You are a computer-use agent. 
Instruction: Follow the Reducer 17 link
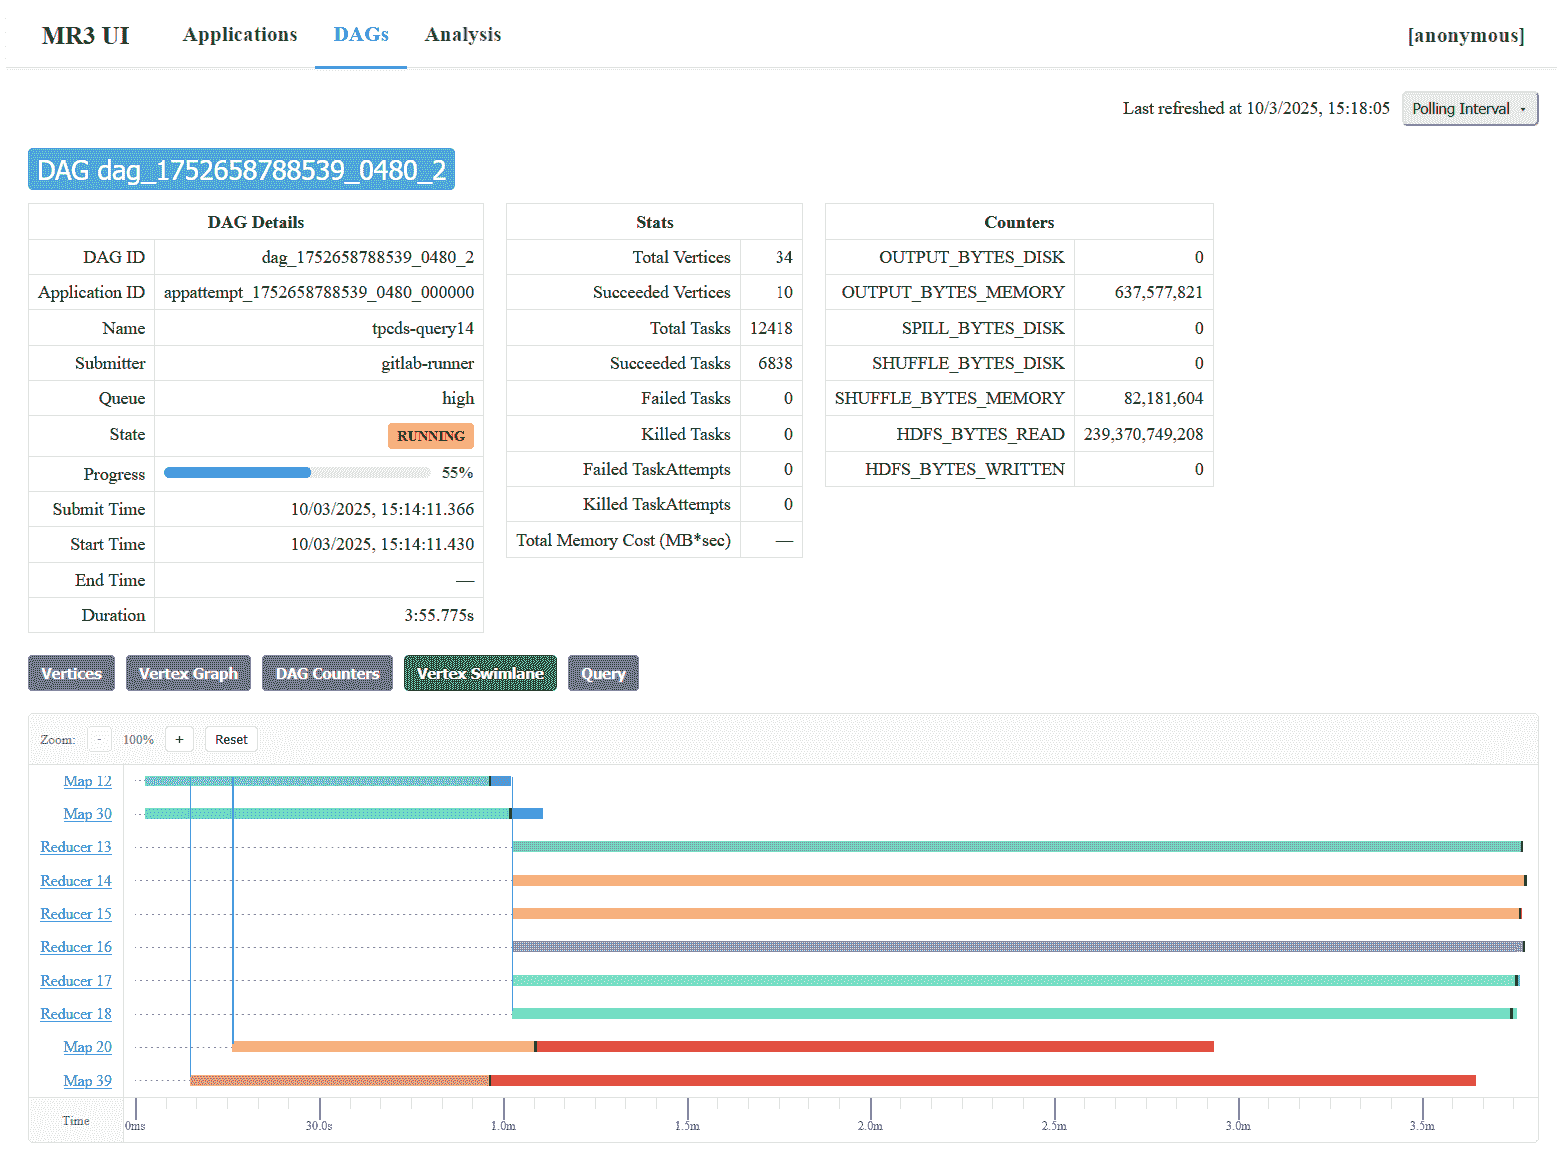76,981
